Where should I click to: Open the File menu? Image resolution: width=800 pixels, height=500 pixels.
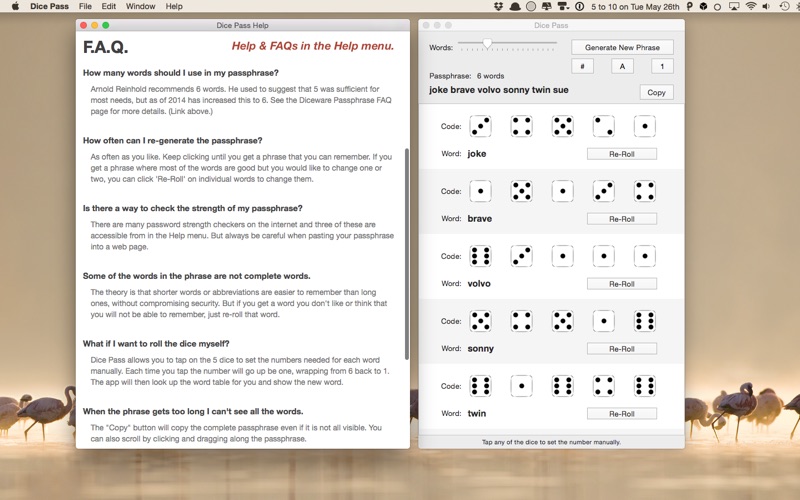click(x=85, y=7)
